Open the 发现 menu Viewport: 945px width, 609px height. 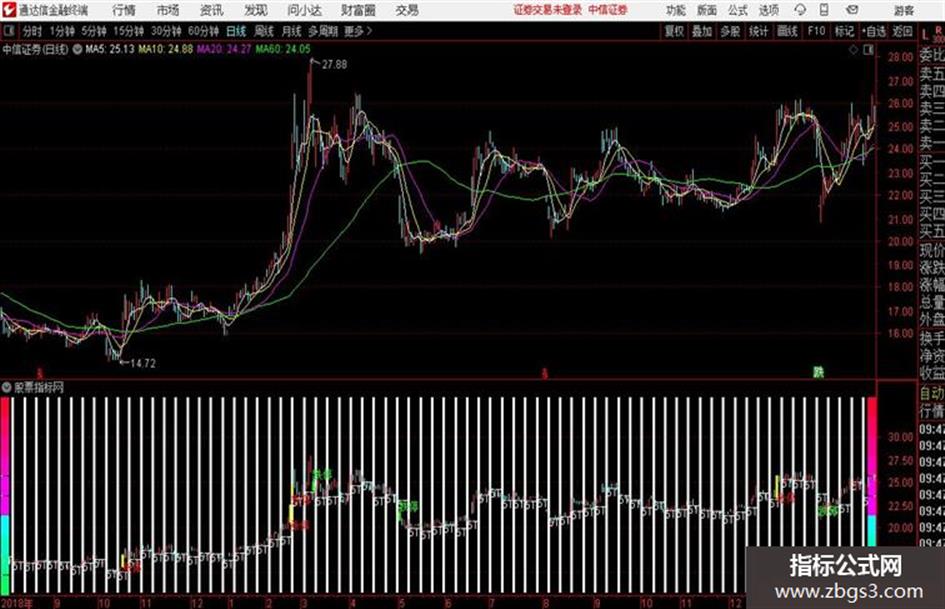(256, 10)
